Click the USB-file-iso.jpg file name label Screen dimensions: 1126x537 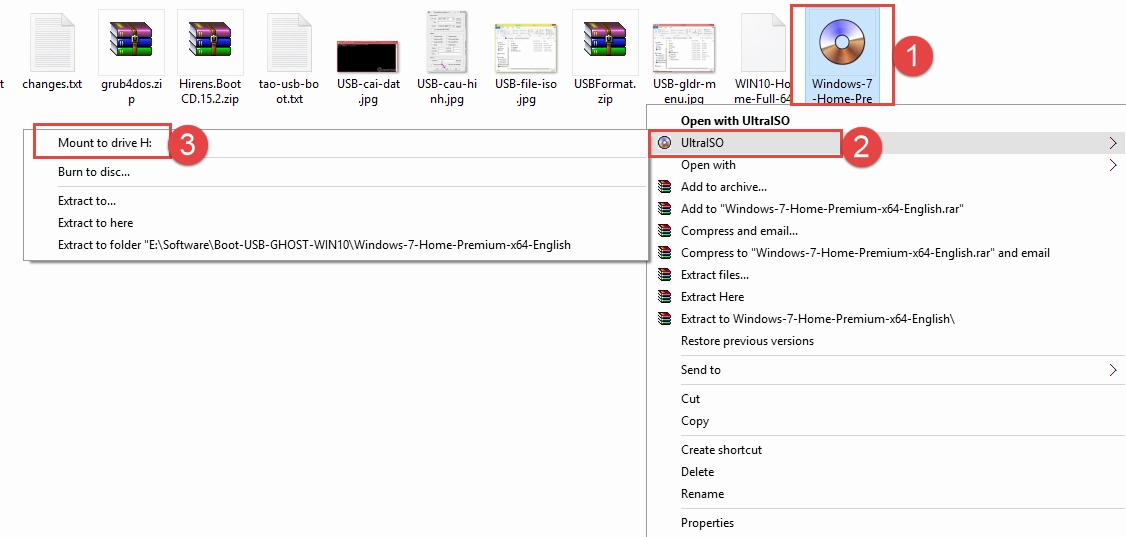click(x=526, y=91)
